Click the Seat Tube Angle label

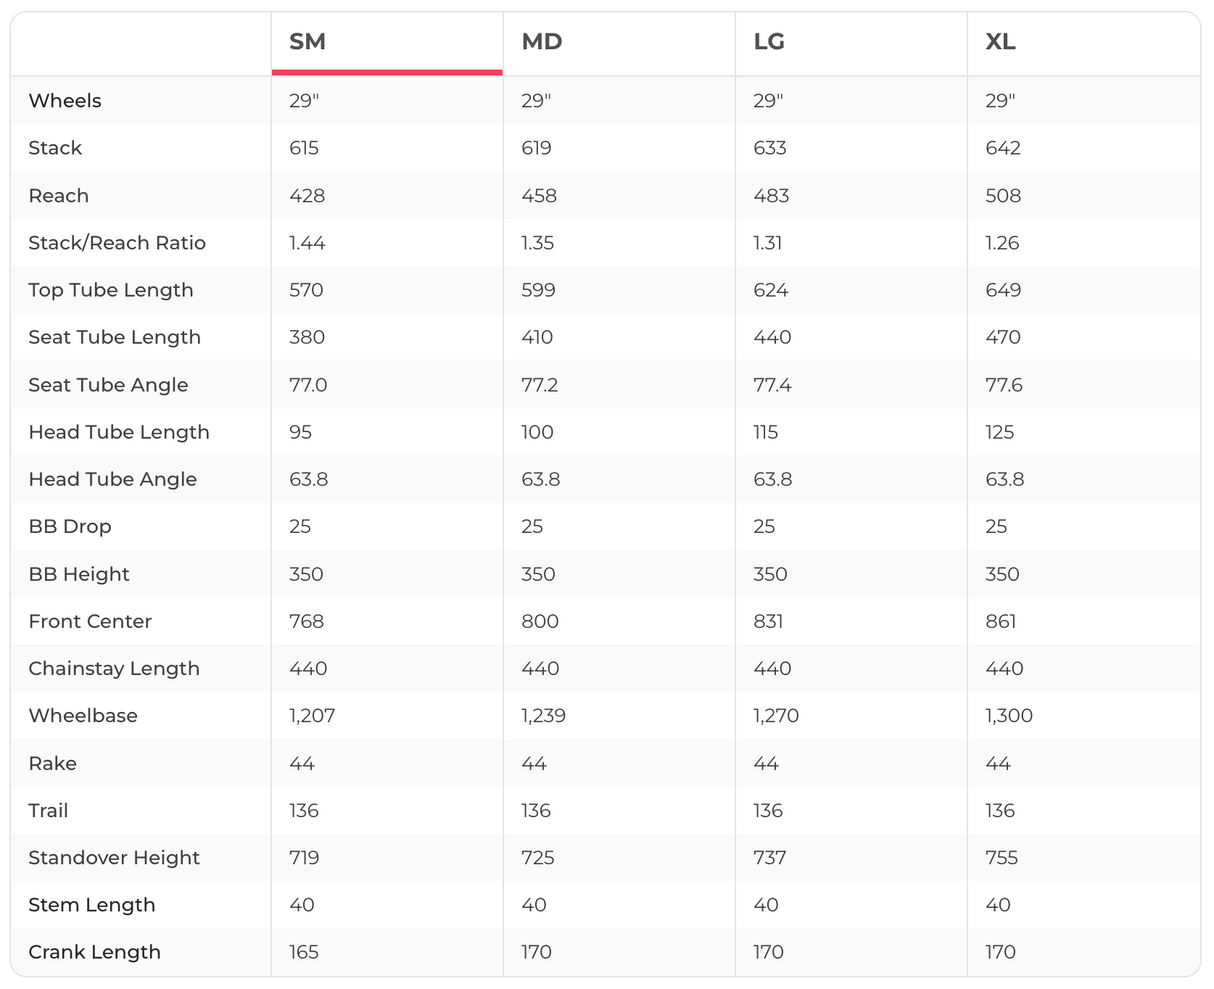[108, 385]
